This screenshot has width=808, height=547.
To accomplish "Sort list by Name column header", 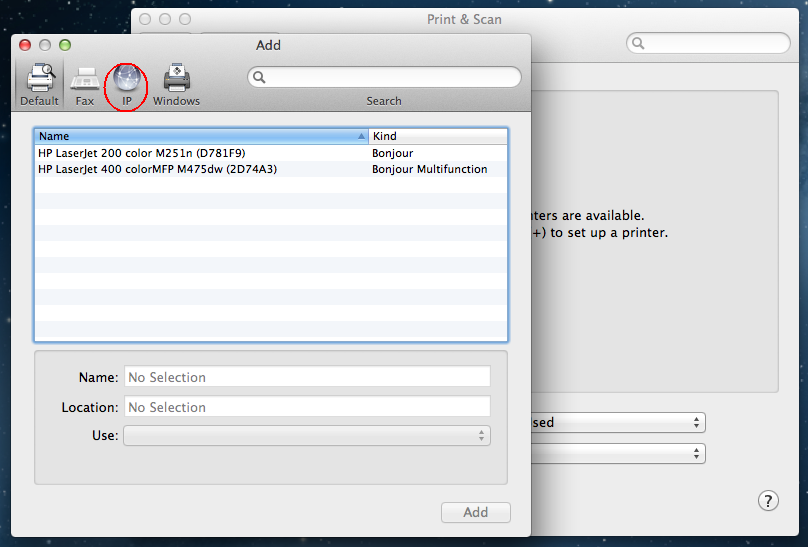I will [200, 136].
